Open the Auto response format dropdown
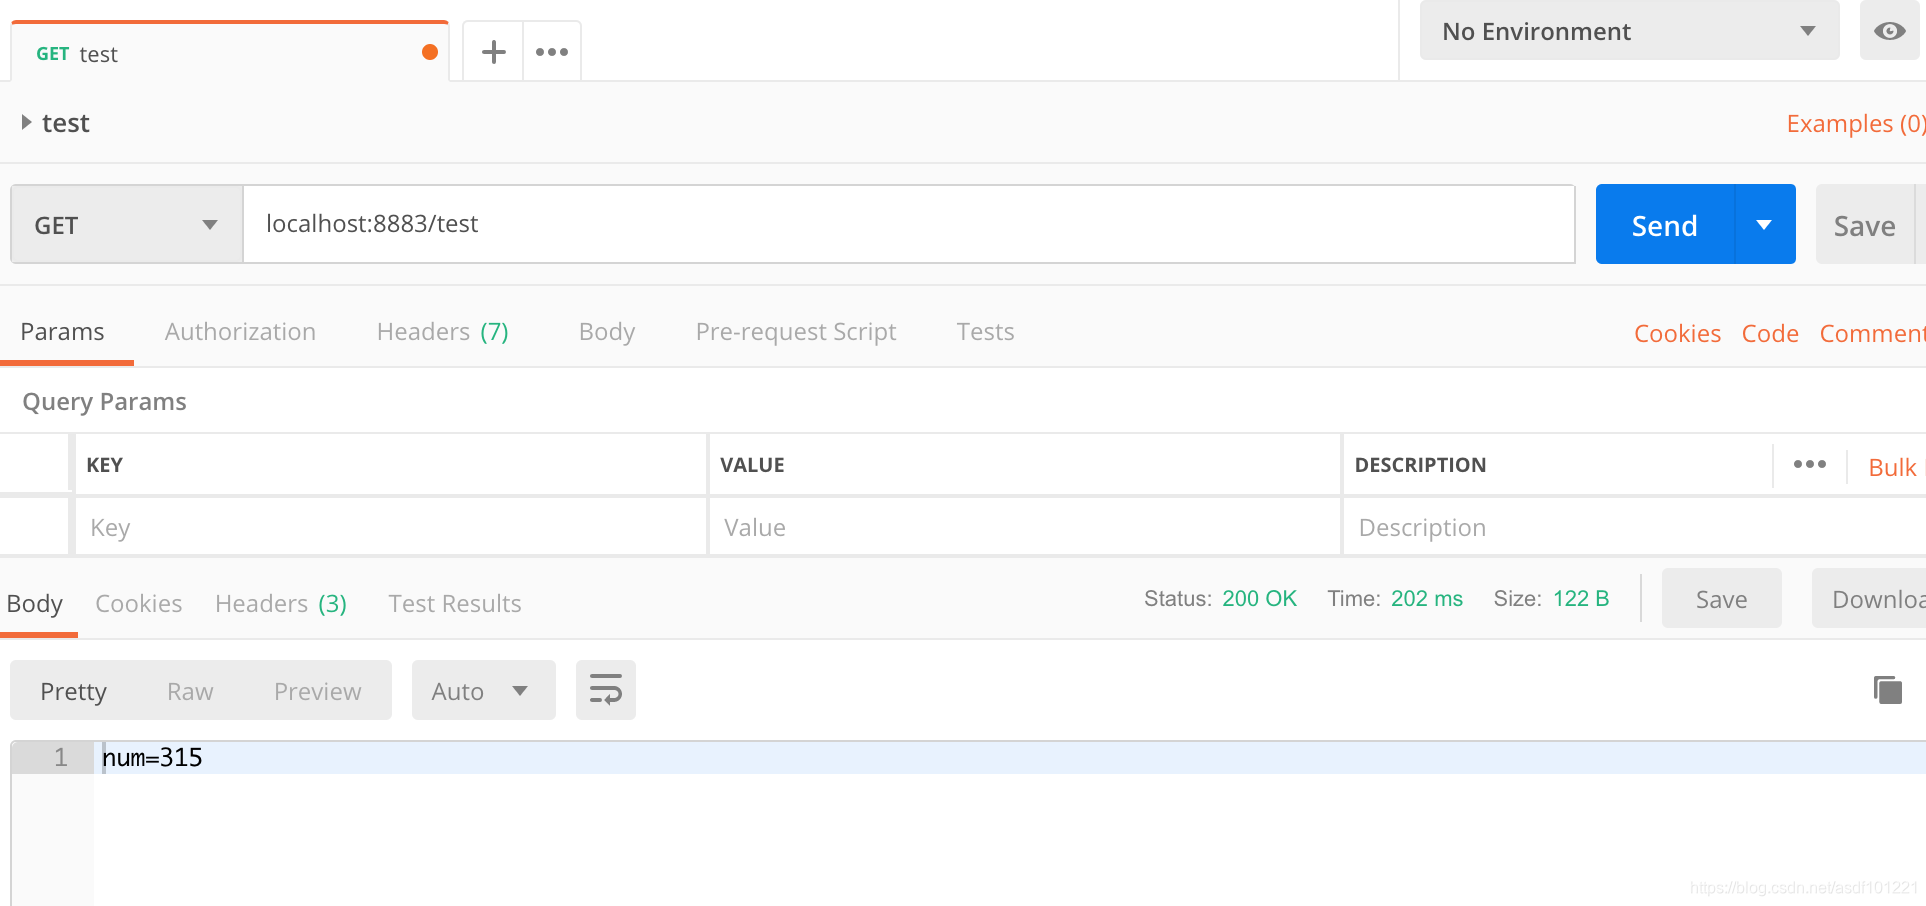The height and width of the screenshot is (906, 1926). click(x=483, y=690)
